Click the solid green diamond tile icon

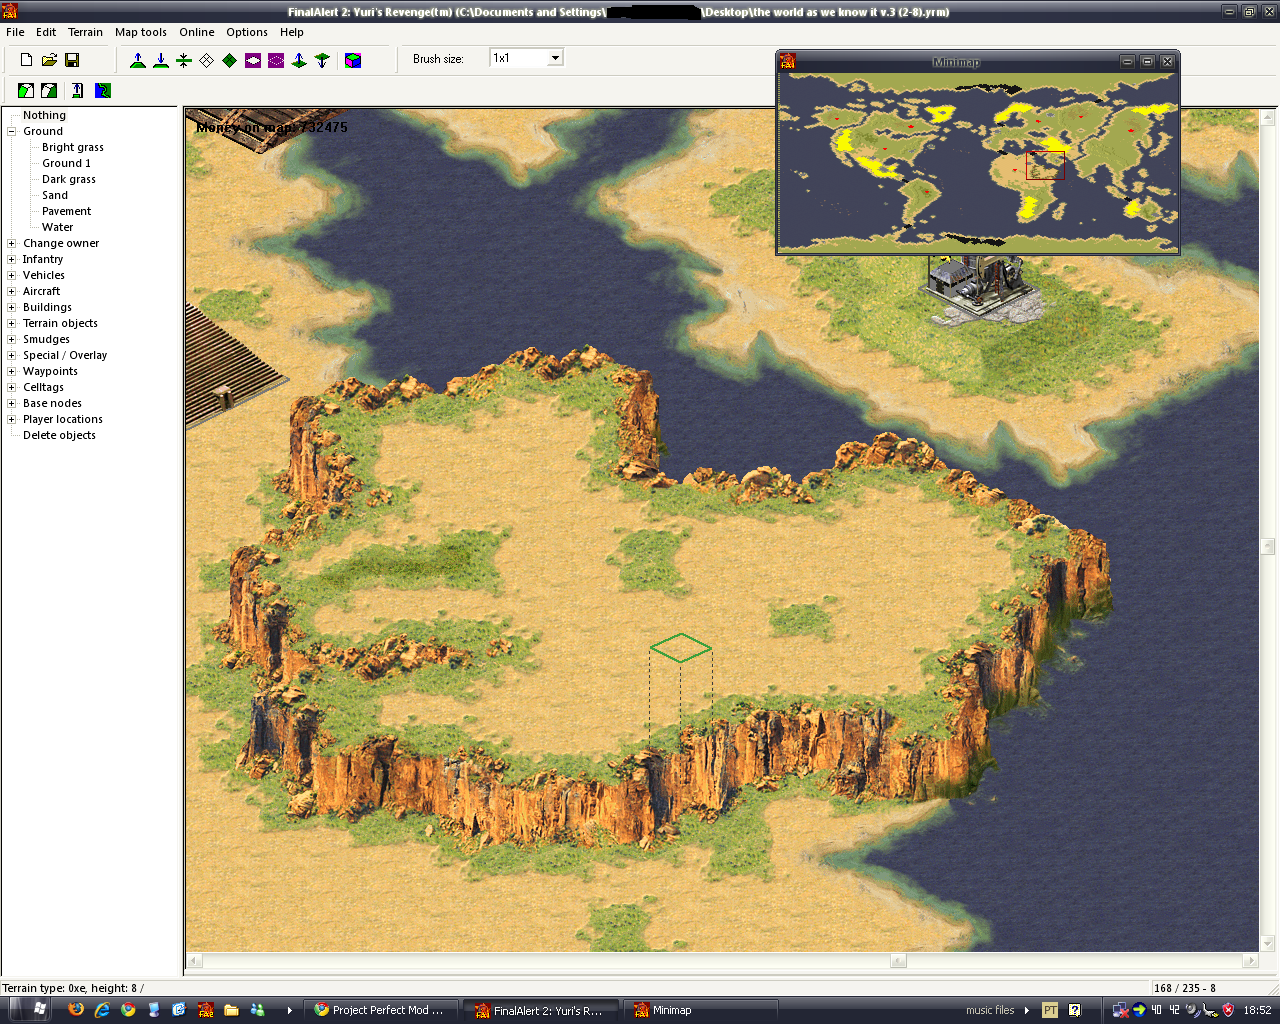click(230, 60)
